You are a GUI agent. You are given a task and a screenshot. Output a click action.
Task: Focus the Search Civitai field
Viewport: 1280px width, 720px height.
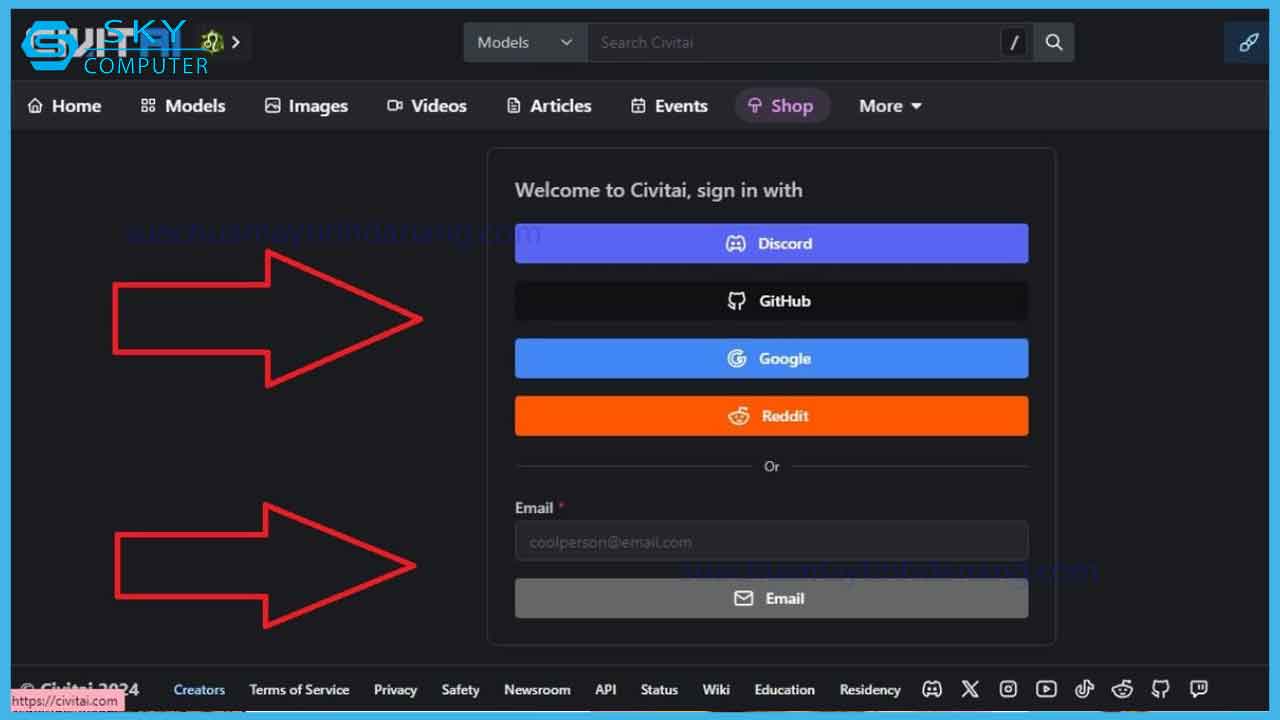pyautogui.click(x=793, y=42)
